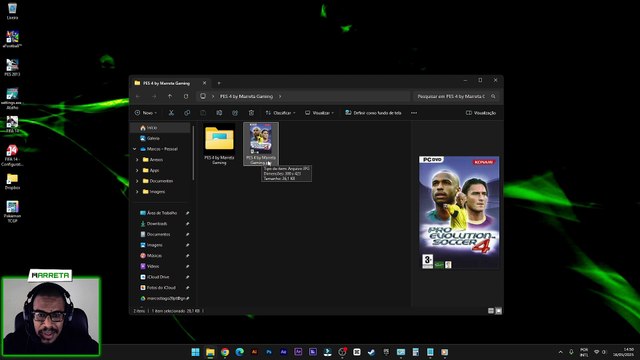Expand the Imagens tree folder node
This screenshot has width=640, height=360.
point(137,191)
